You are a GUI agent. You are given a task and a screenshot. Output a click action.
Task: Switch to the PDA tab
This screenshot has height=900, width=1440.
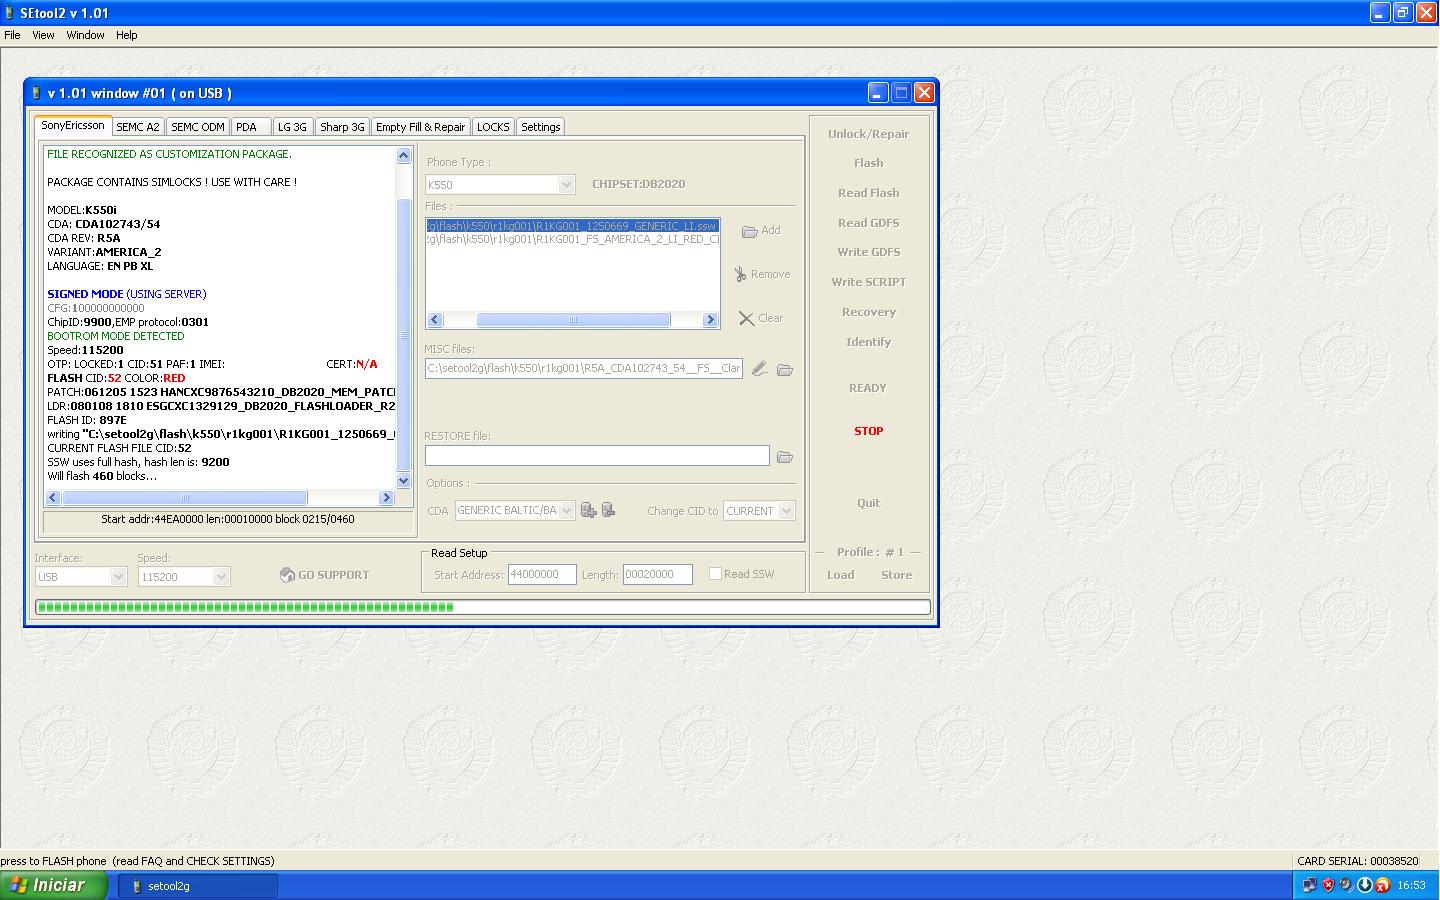(x=250, y=127)
